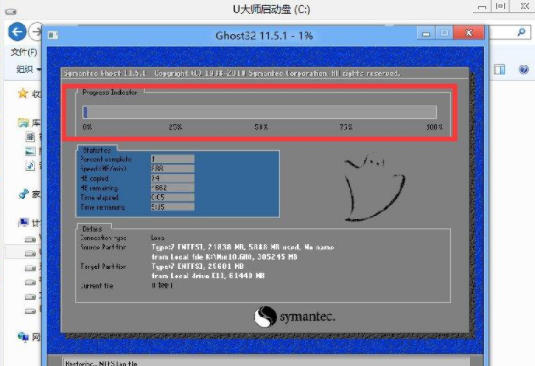Select the Favorites star in Explorer sidebar
Viewport: 535px width, 366px height.
coord(23,93)
